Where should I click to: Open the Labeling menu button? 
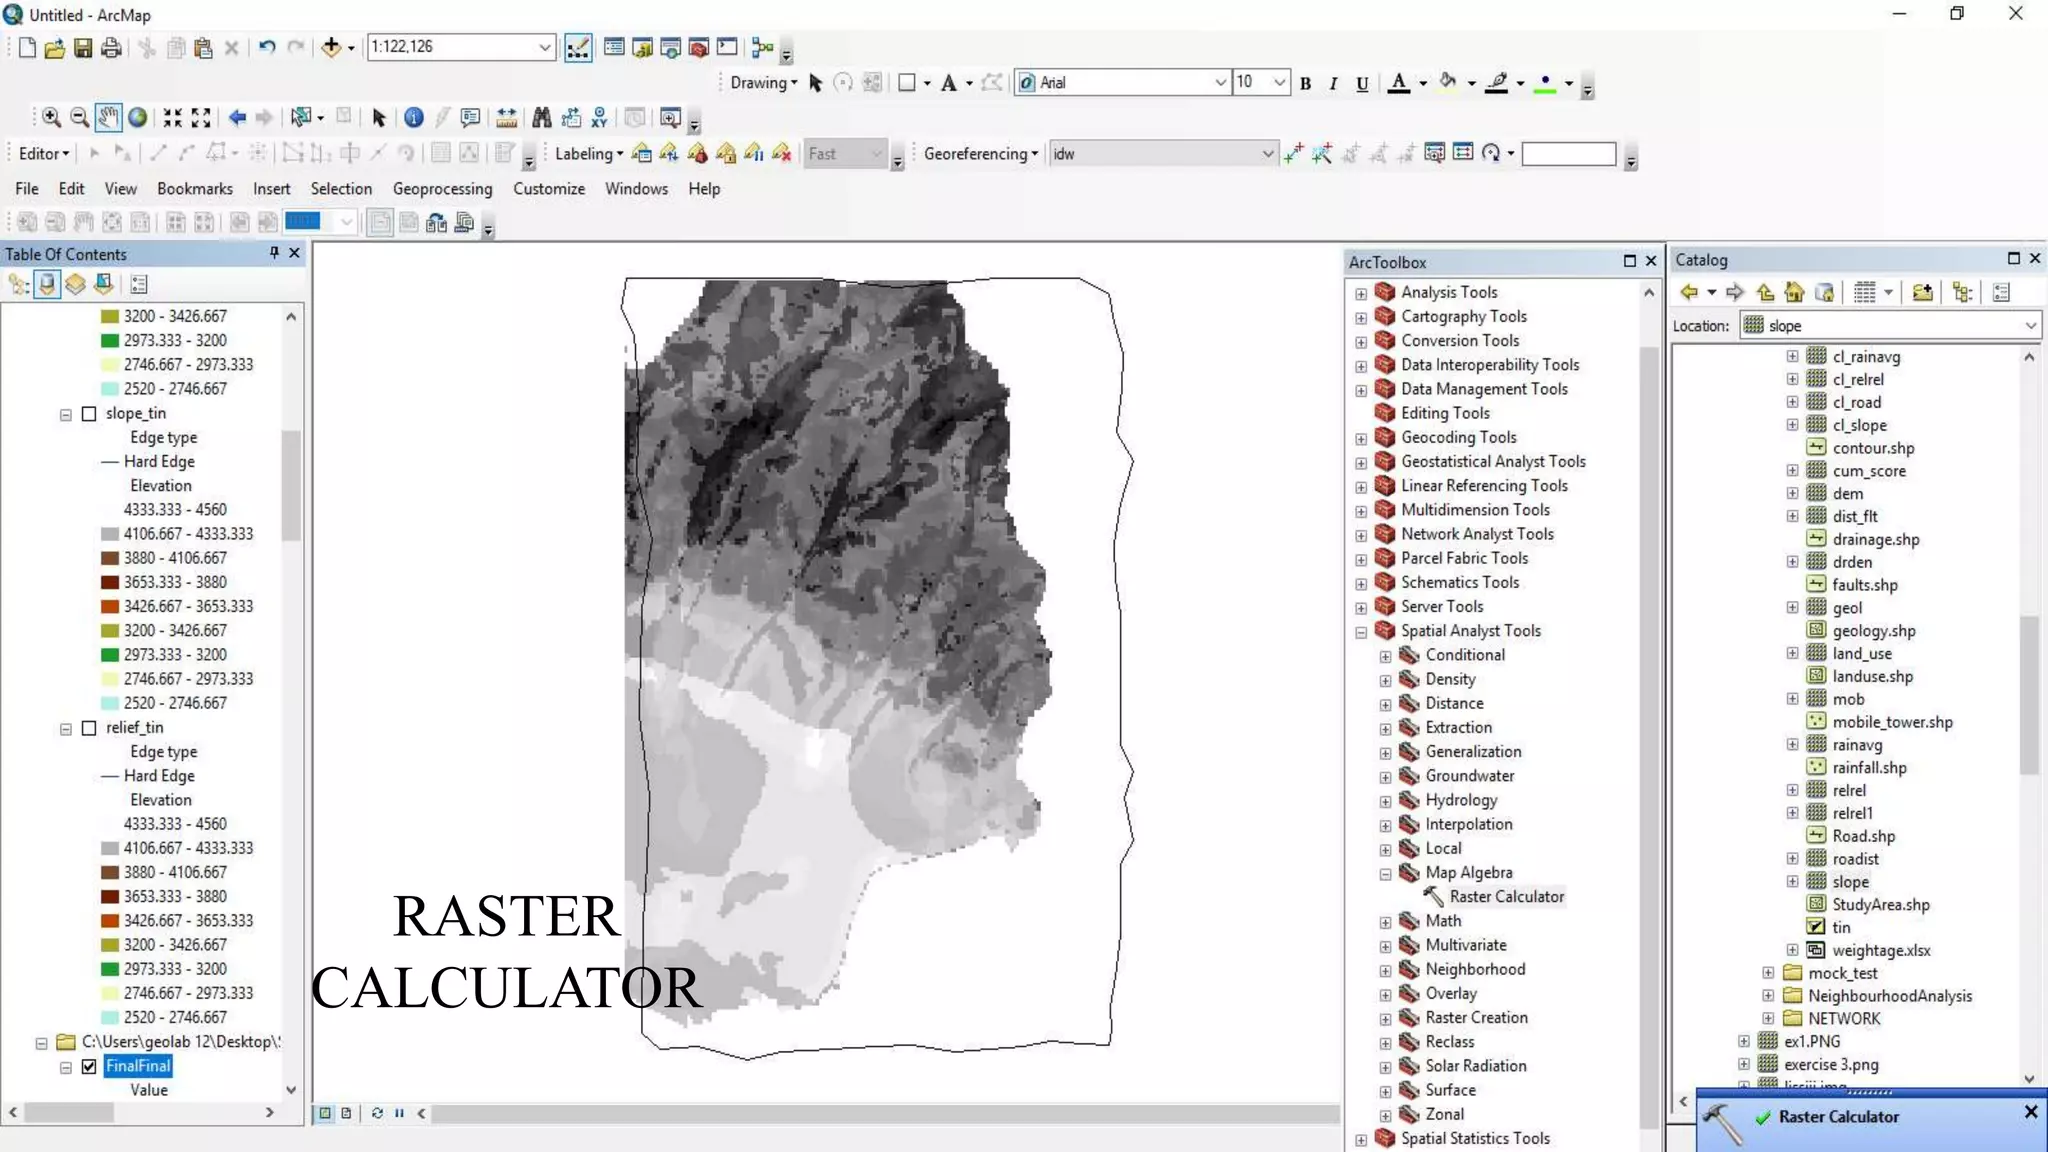point(589,154)
